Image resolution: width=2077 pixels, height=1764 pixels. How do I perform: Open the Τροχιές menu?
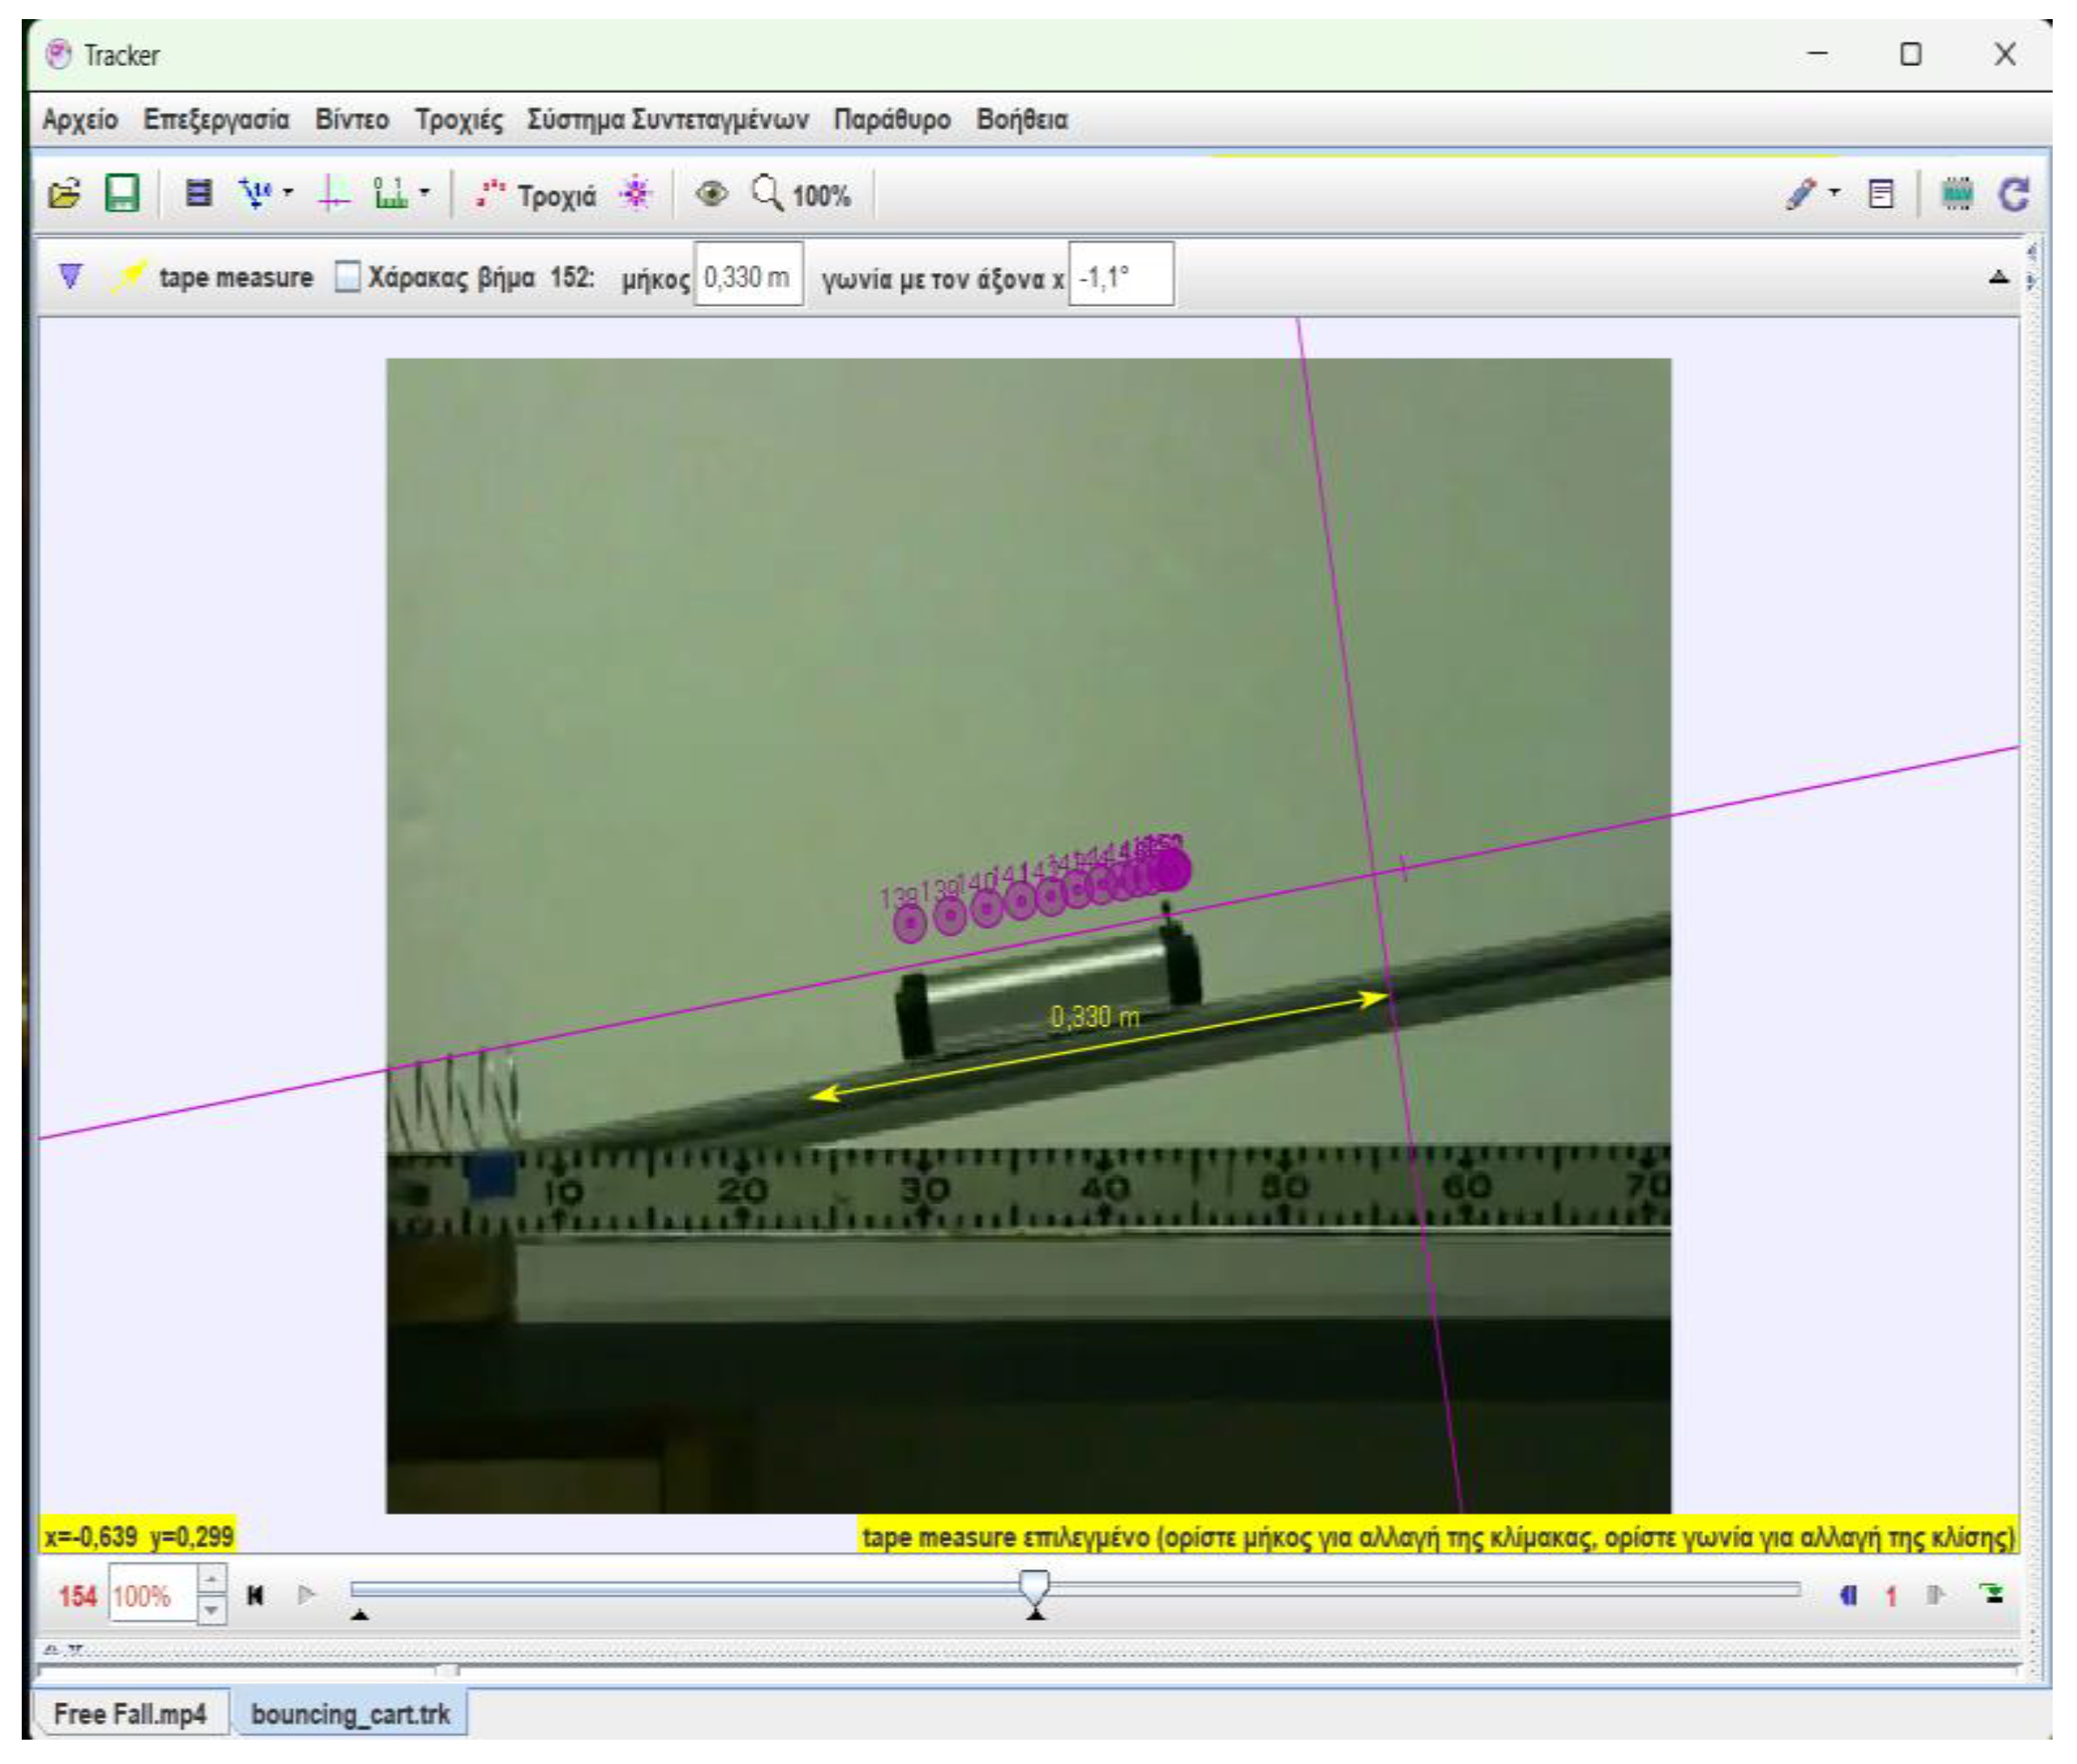pyautogui.click(x=459, y=120)
